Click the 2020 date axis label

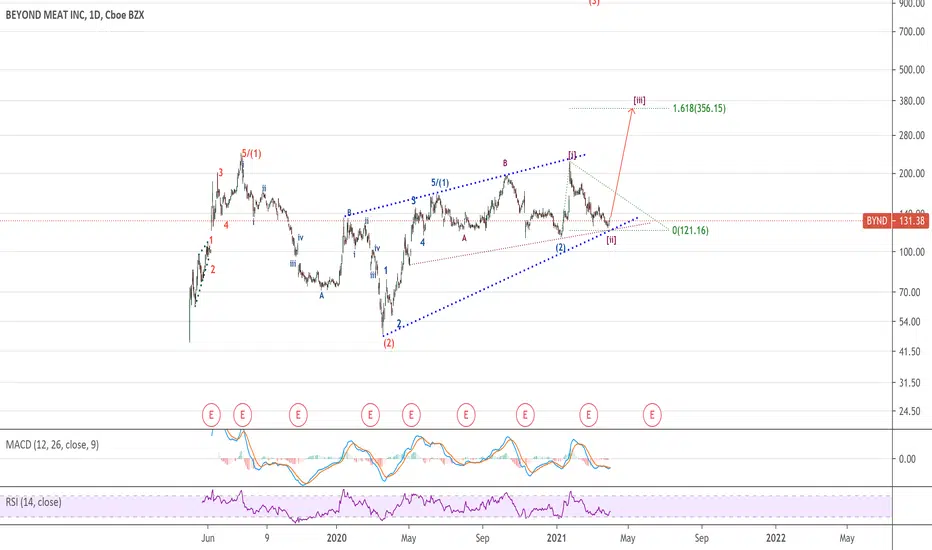tap(336, 538)
